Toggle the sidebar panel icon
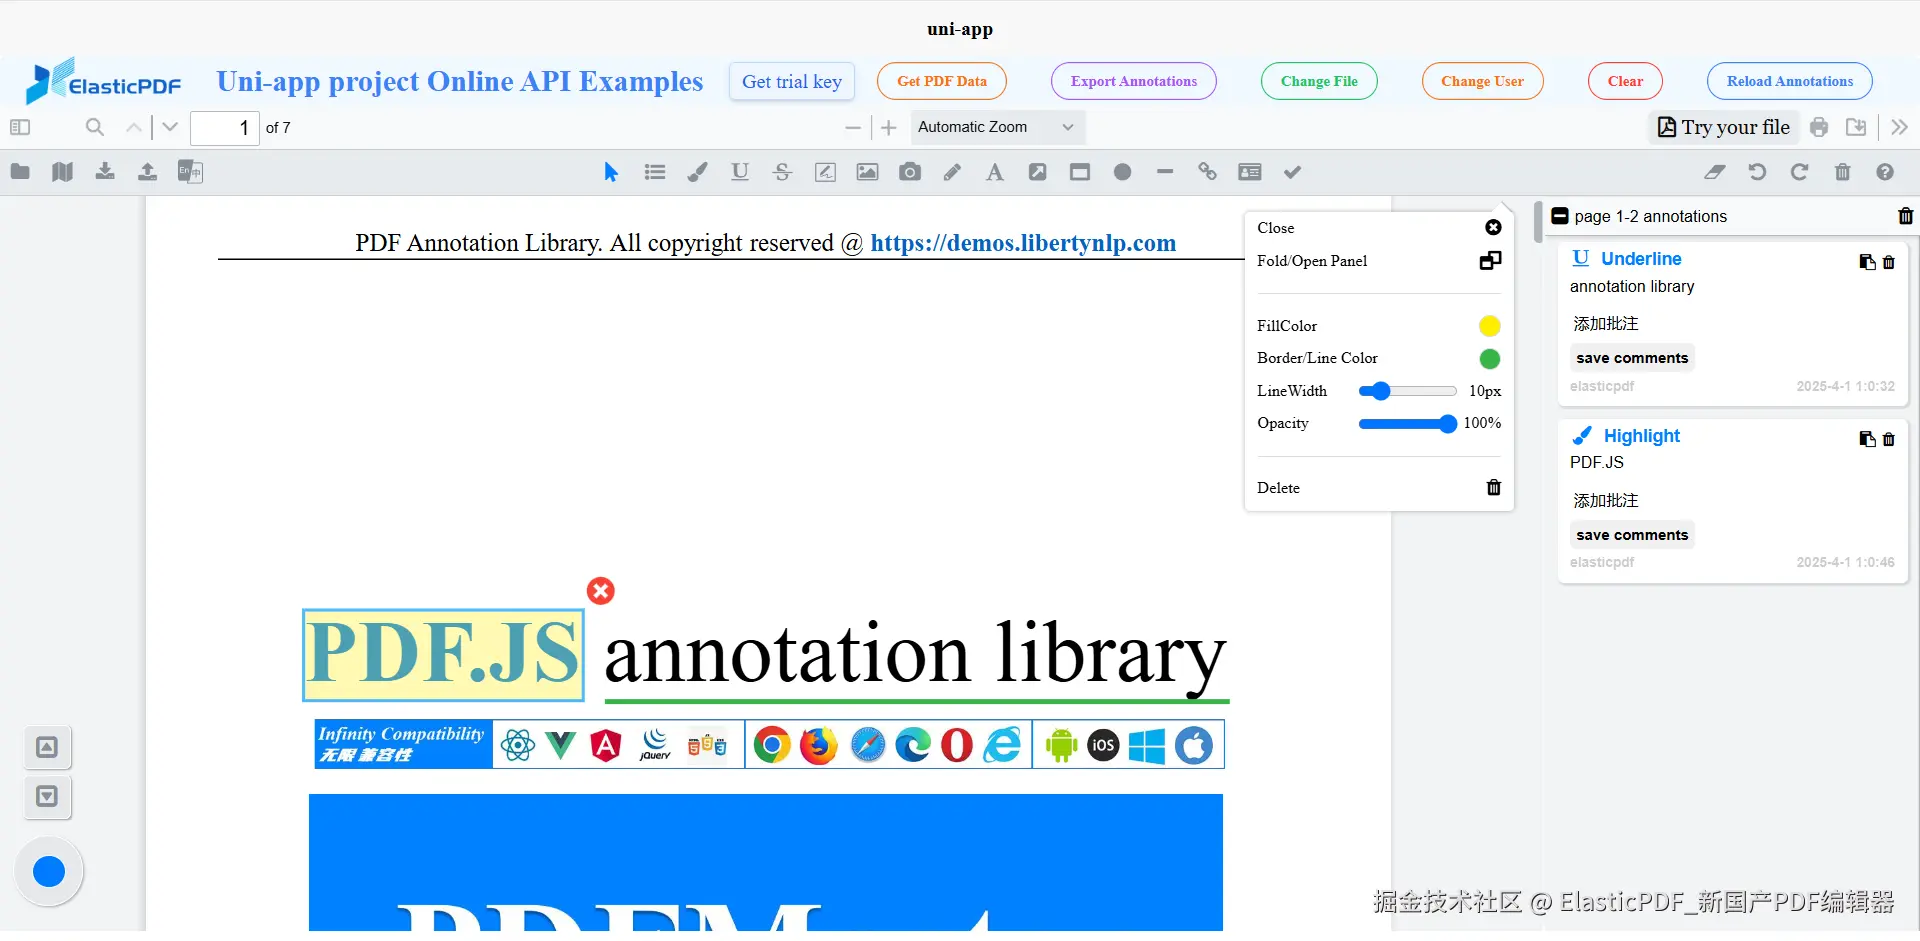The image size is (1920, 941). point(20,128)
